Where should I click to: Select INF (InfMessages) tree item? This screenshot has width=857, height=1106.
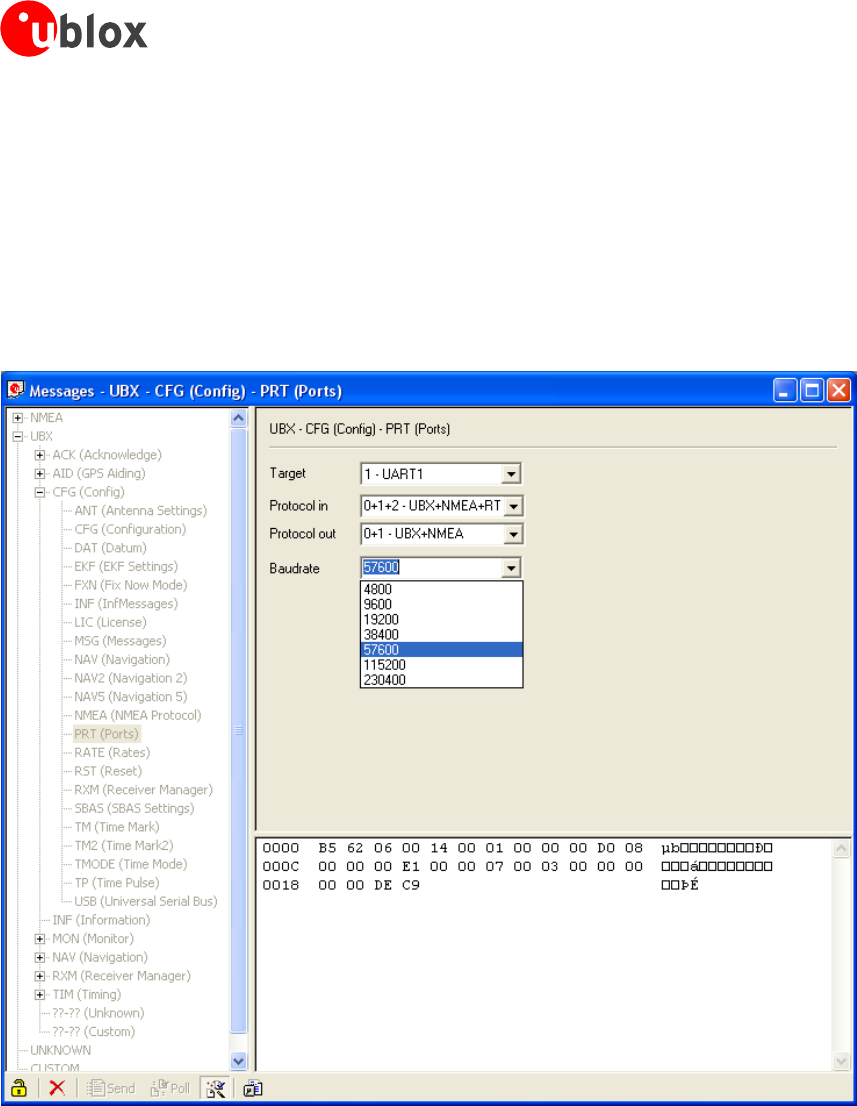coord(126,604)
